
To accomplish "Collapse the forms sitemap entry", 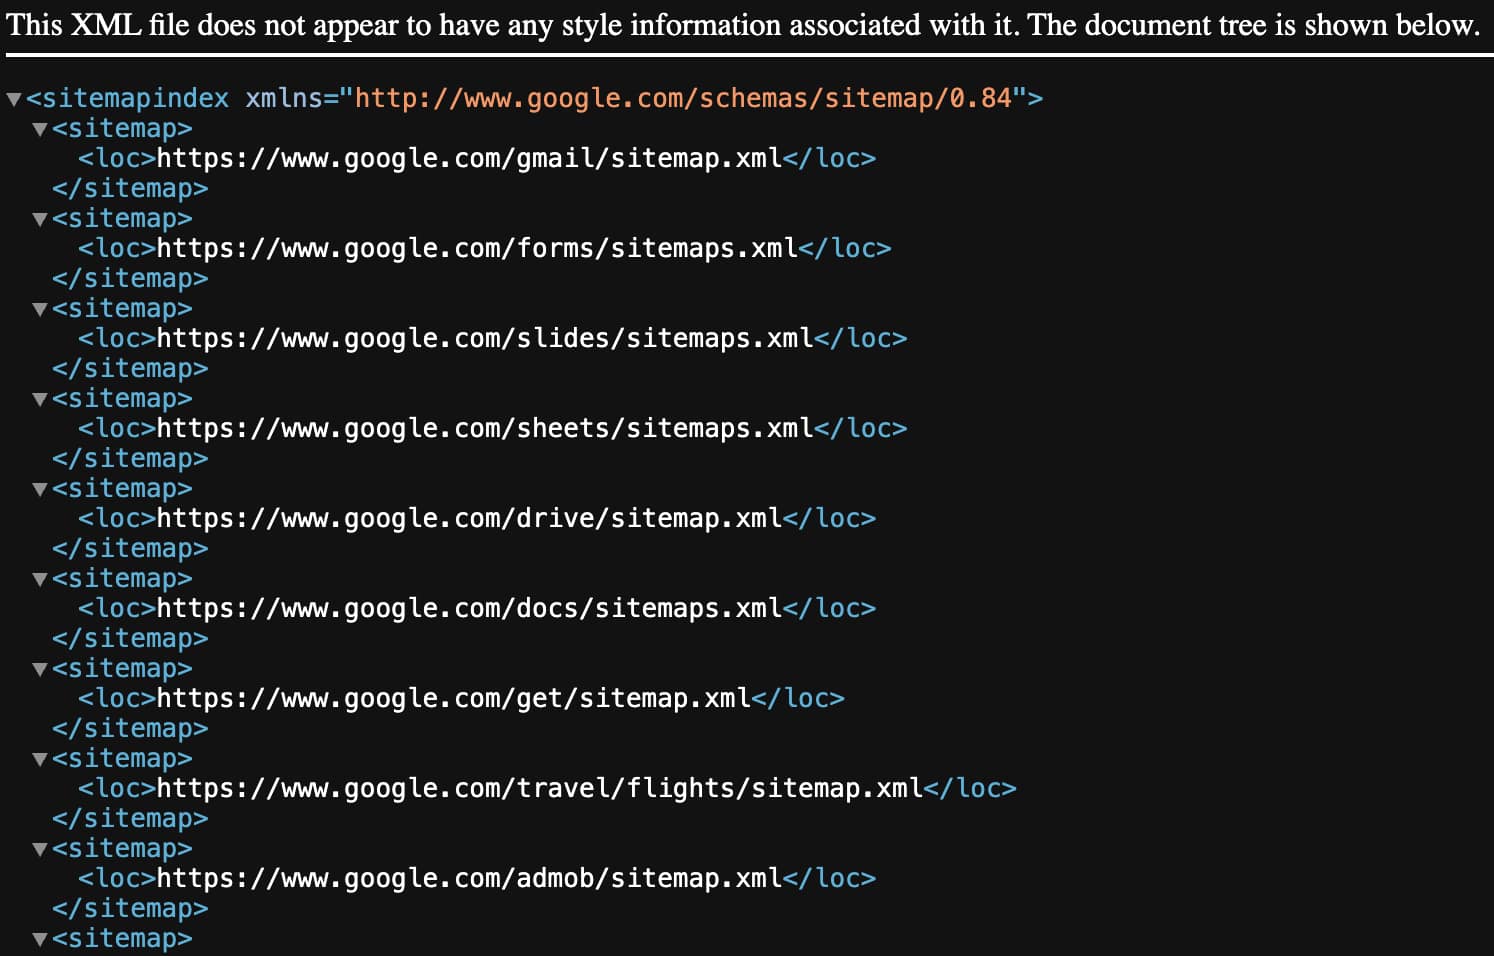I will (x=38, y=218).
